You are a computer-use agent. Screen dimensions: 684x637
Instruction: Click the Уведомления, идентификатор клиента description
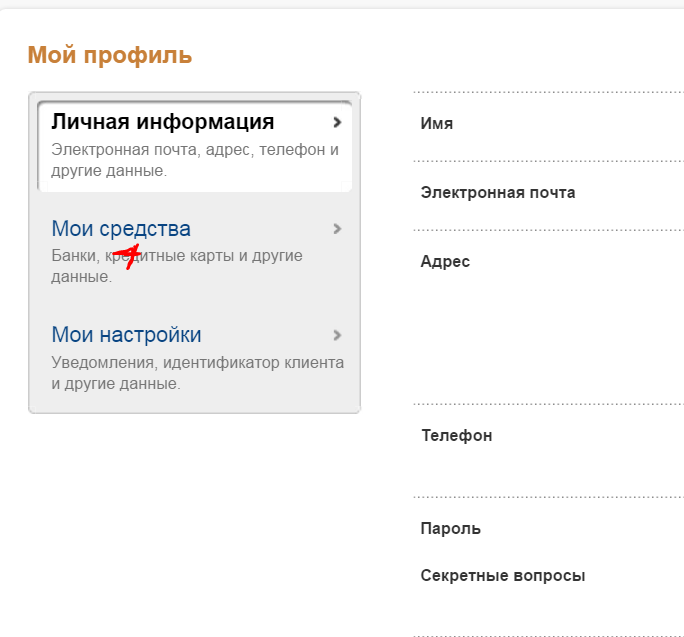pos(197,372)
